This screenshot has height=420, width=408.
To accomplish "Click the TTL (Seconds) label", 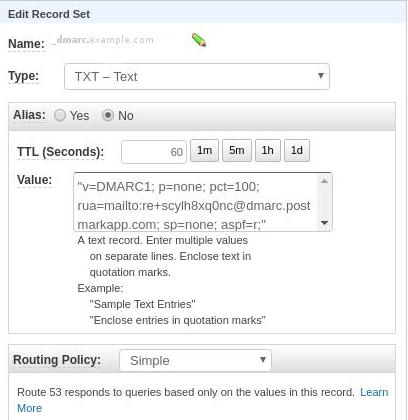I will [x=61, y=152].
